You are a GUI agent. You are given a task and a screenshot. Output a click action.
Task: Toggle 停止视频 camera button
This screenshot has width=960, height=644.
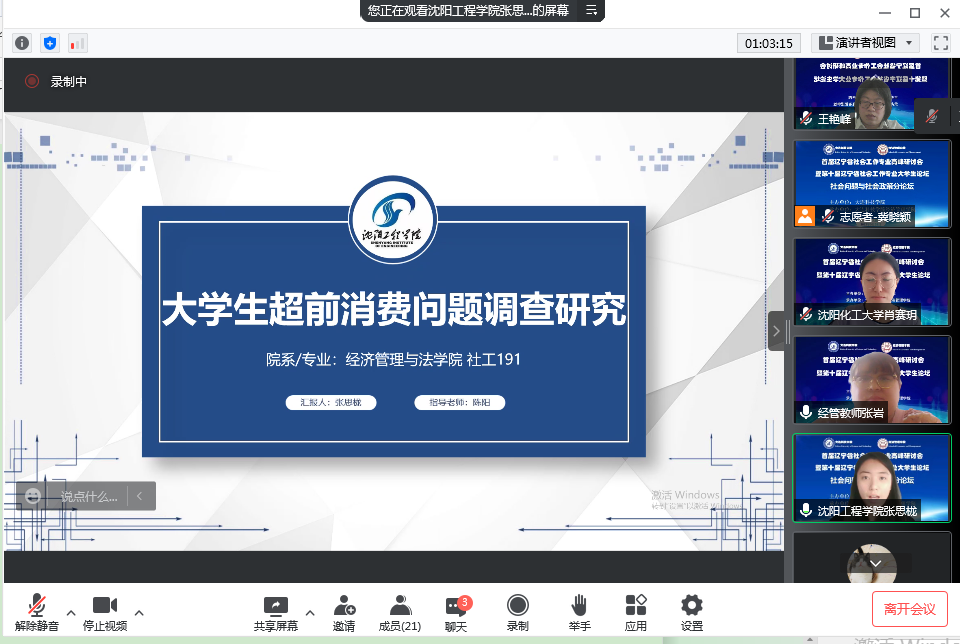click(x=105, y=613)
